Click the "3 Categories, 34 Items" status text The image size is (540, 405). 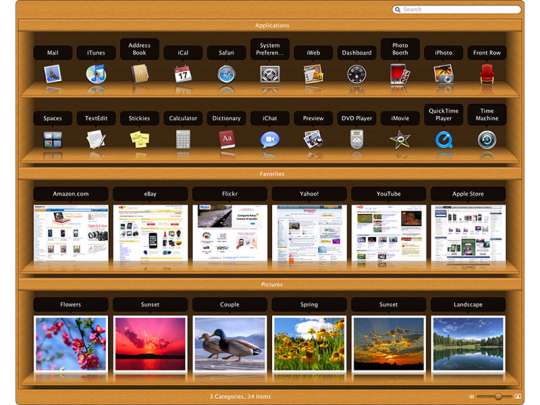point(240,397)
